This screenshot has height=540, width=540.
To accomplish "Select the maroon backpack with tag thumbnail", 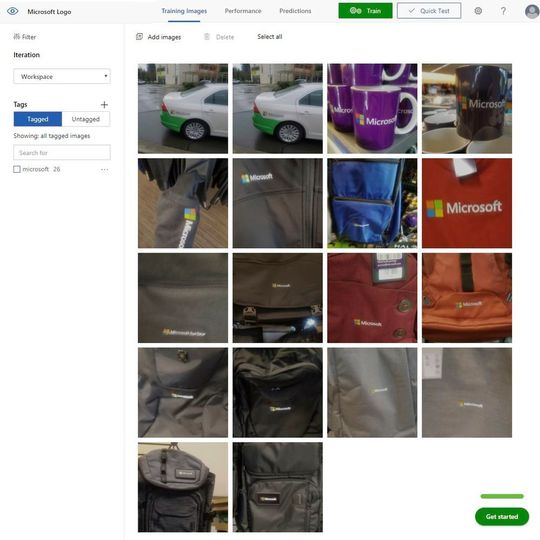I will (372, 298).
